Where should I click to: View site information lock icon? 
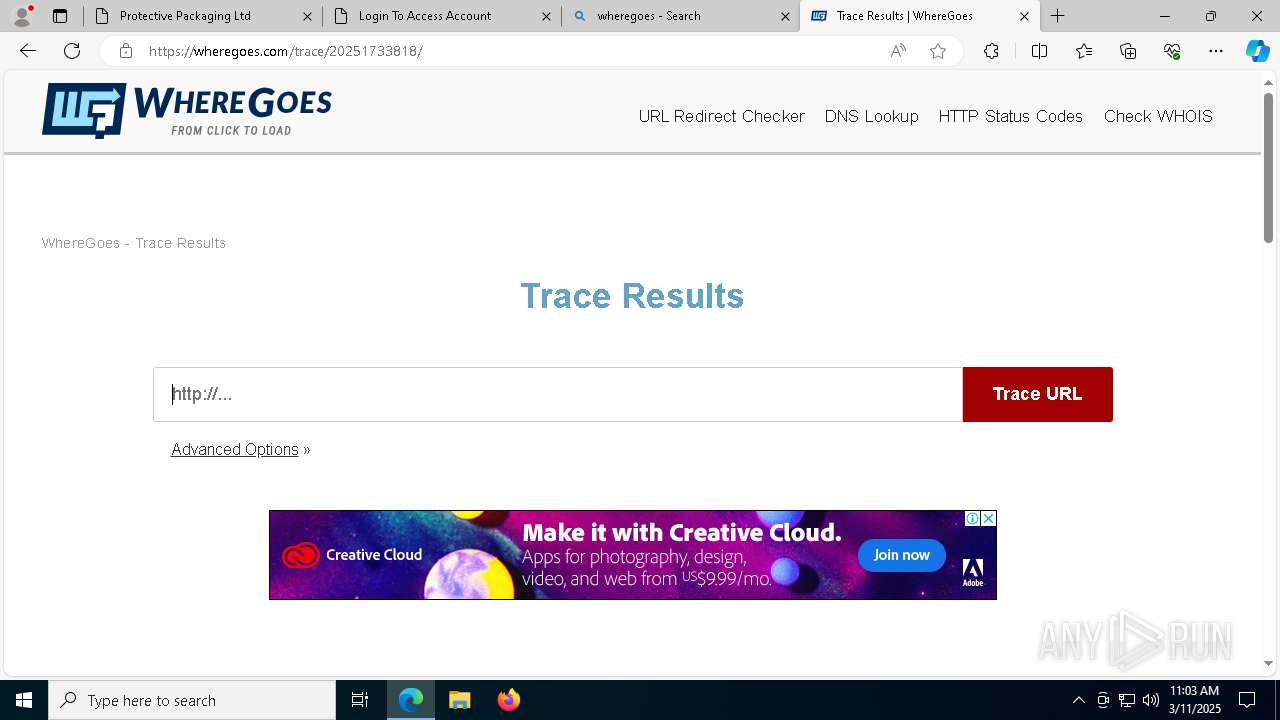click(x=125, y=51)
